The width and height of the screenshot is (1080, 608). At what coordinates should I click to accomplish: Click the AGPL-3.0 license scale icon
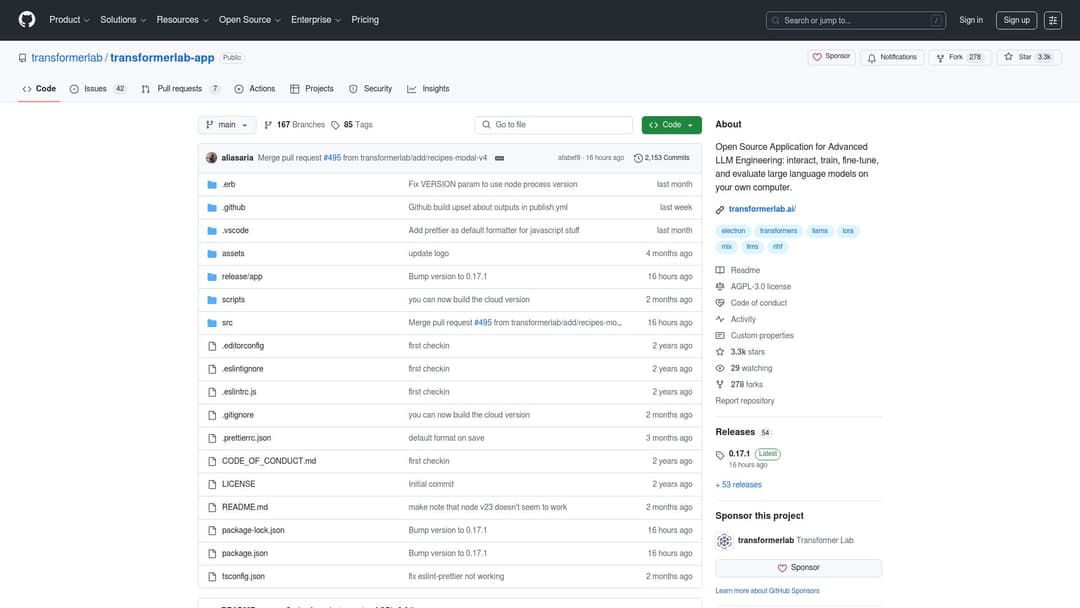pyautogui.click(x=720, y=286)
